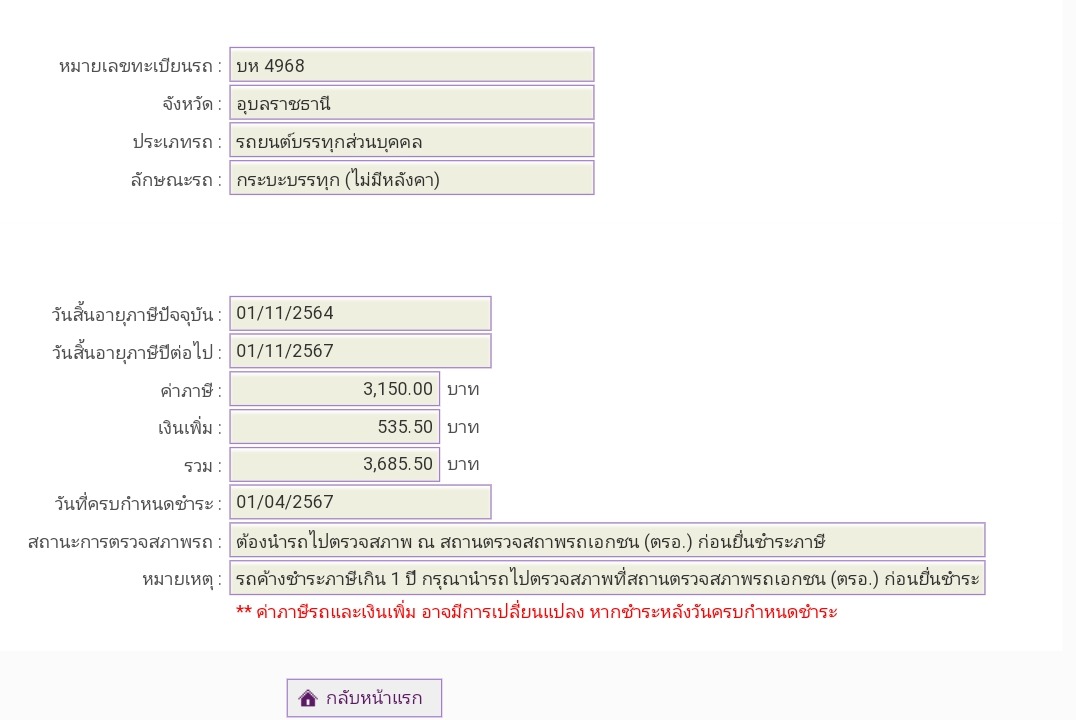Click the label ประเภทรถ
The image size is (1076, 720).
coord(177,142)
